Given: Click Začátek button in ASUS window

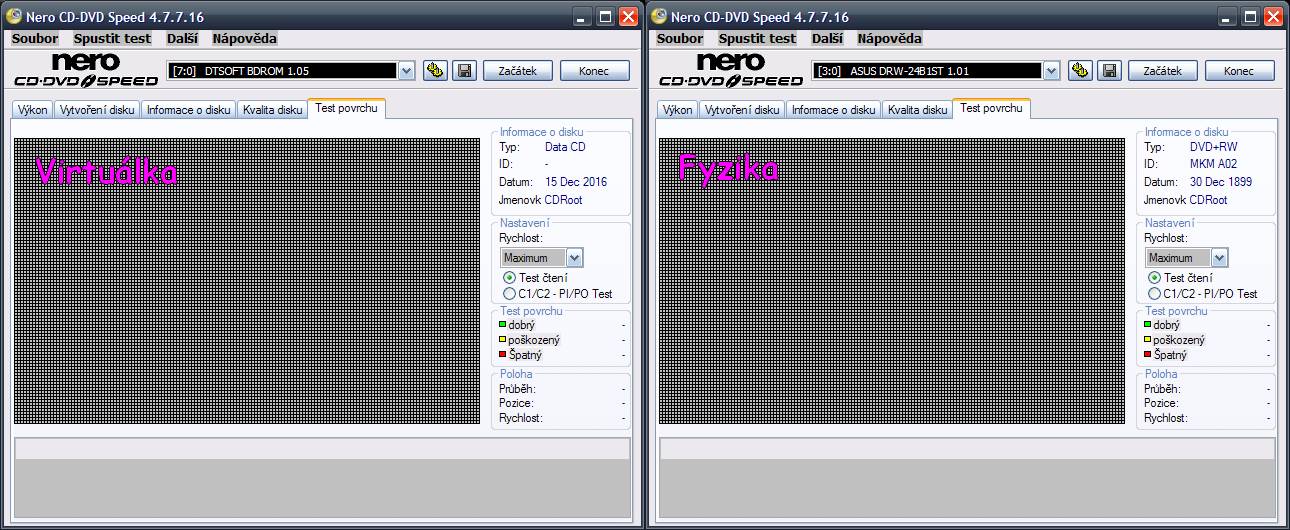Looking at the screenshot, I should [x=1163, y=71].
